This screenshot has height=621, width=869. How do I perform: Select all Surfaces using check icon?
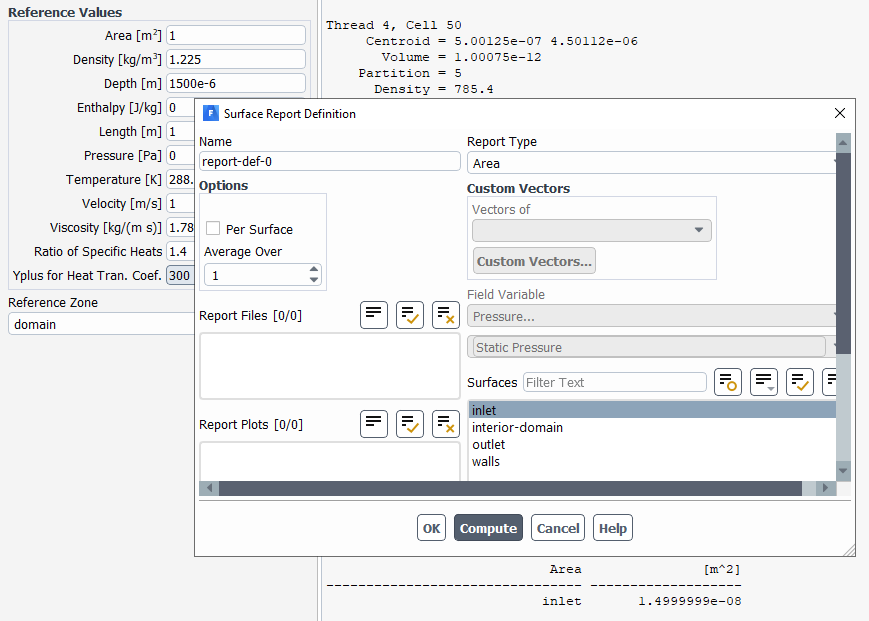[x=800, y=382]
